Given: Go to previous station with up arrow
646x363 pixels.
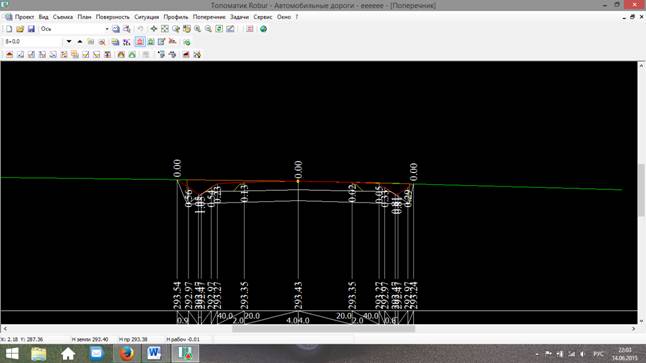Looking at the screenshot, I should (x=80, y=42).
